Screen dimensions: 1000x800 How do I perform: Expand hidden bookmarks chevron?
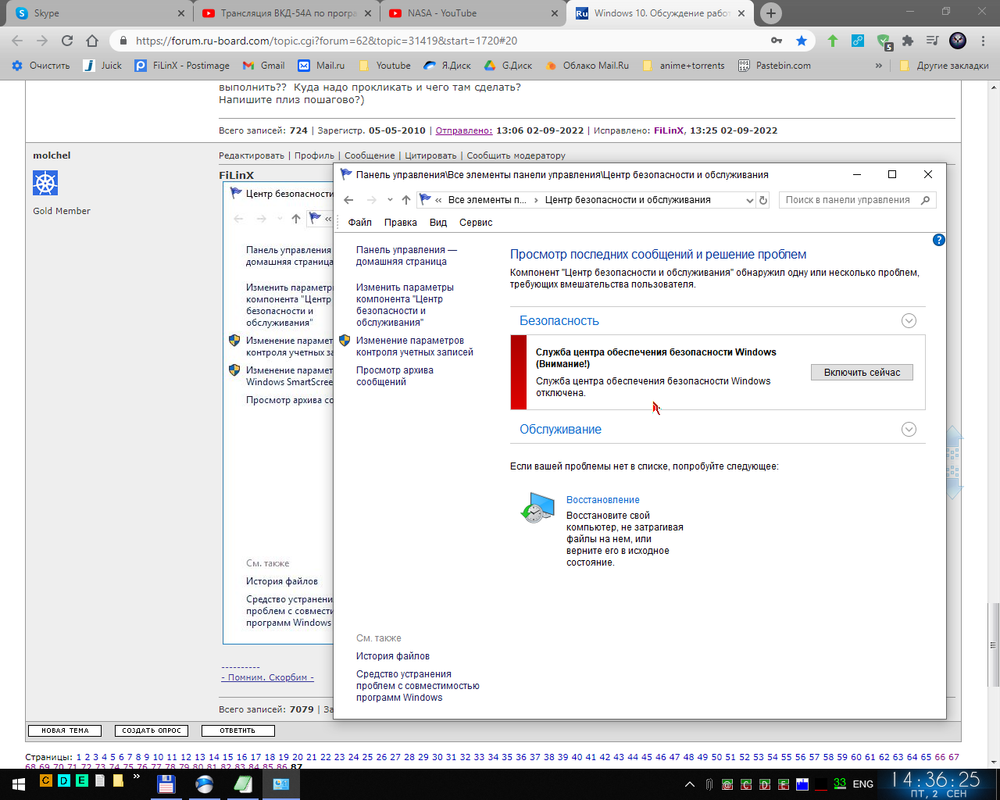(x=879, y=65)
